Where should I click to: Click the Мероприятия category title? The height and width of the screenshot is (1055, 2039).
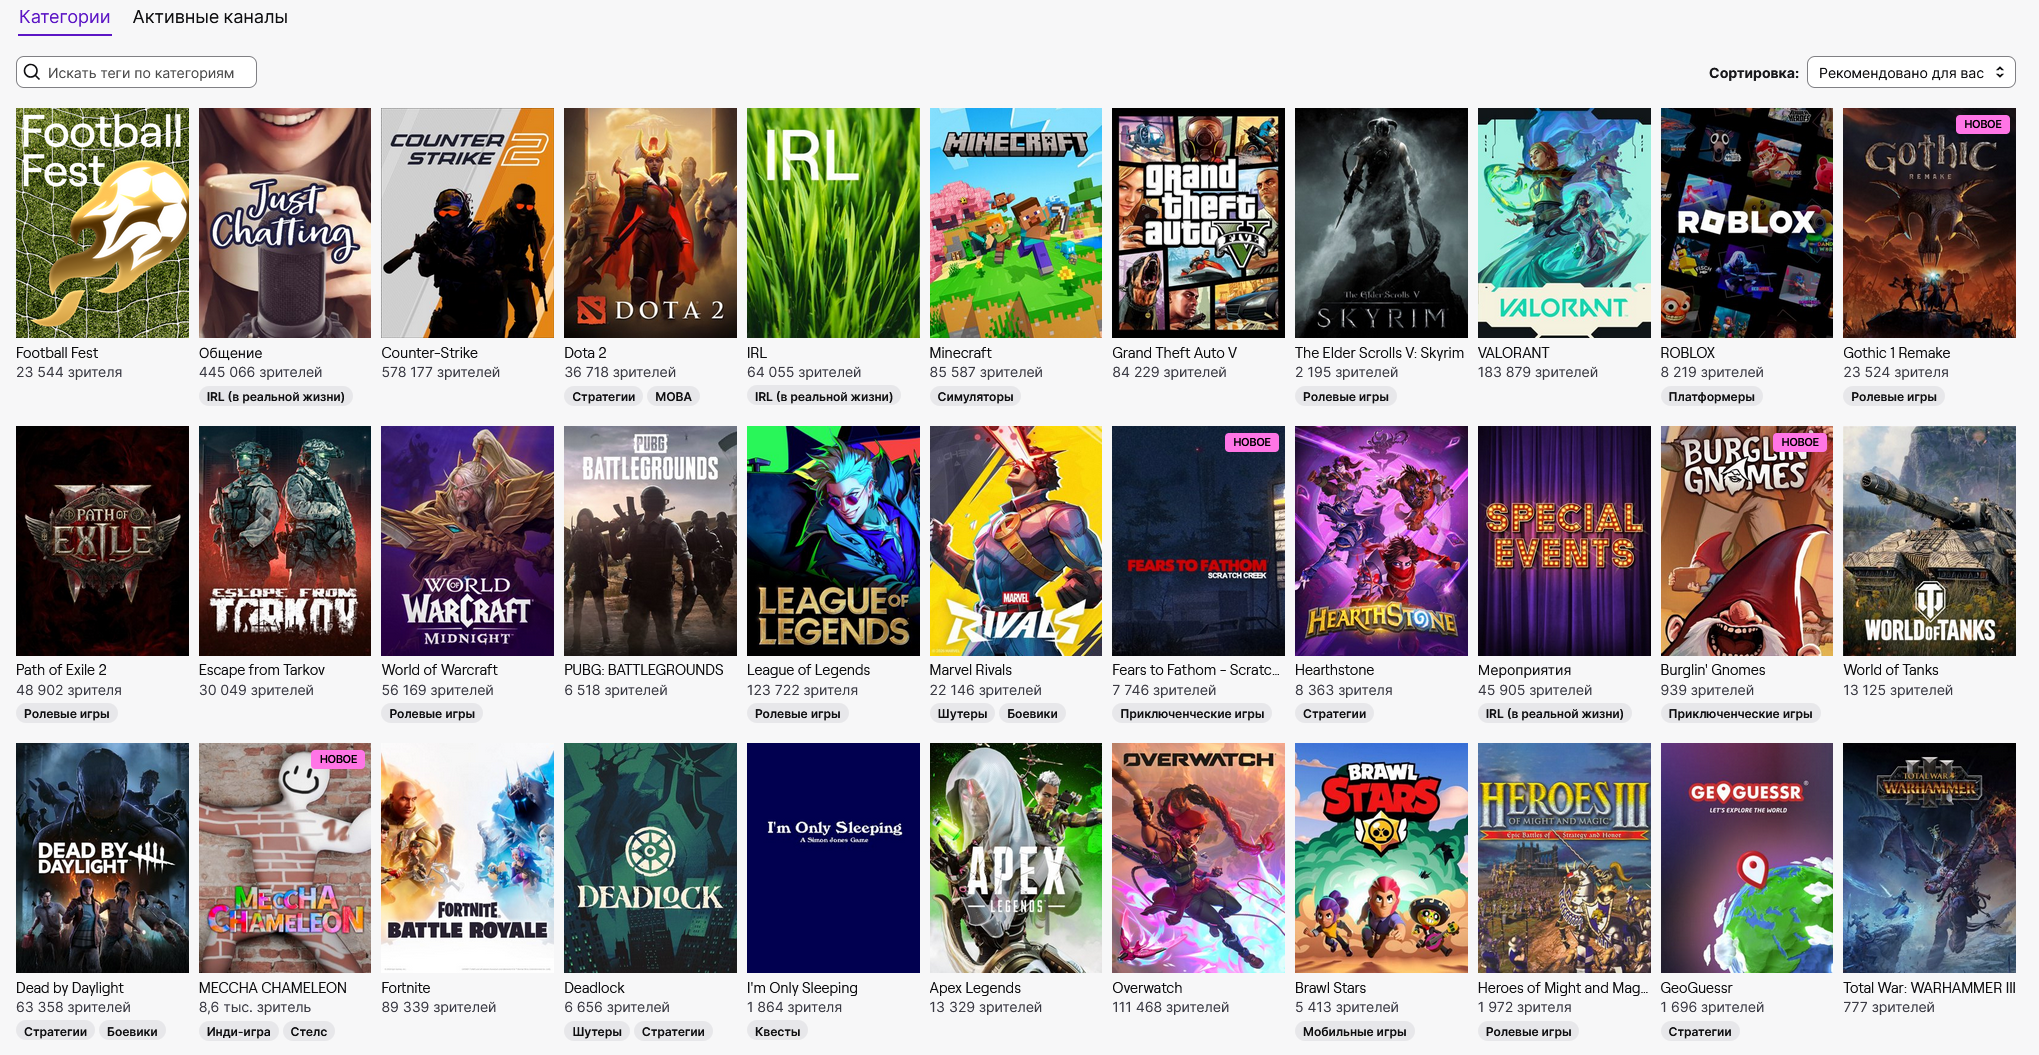click(x=1524, y=670)
